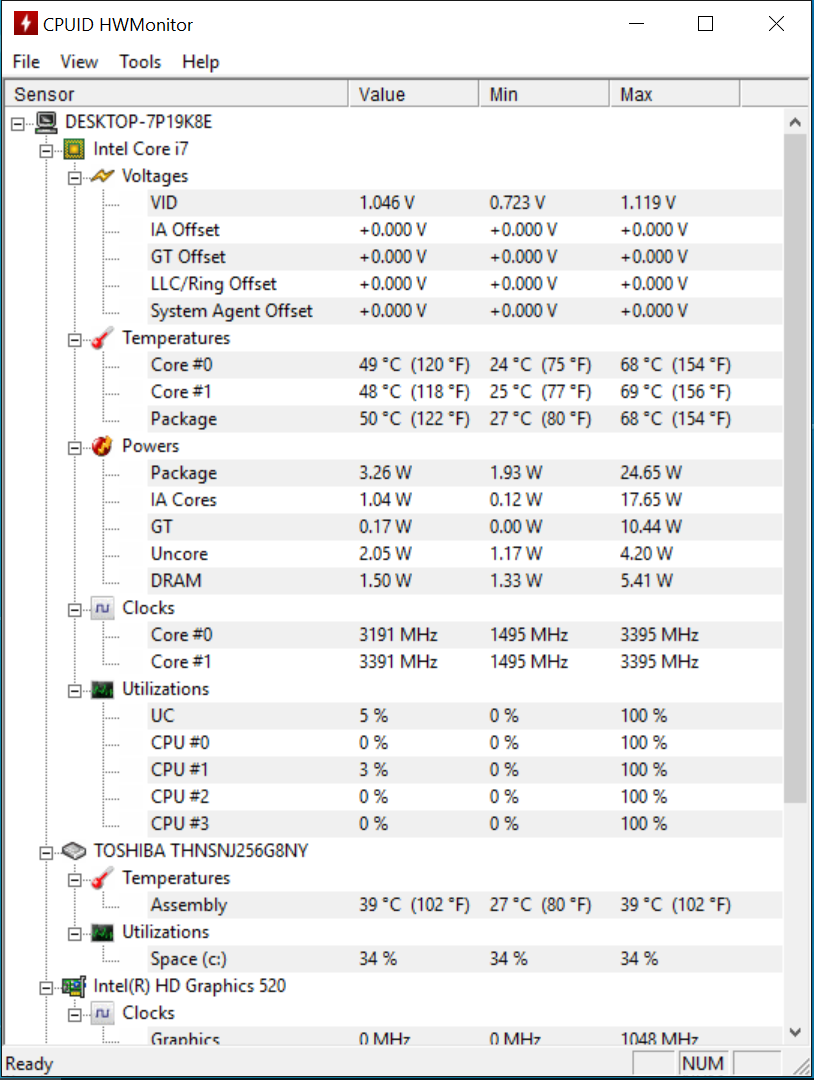Select the Core #1 temperature row
The height and width of the screenshot is (1080, 814).
click(466, 392)
